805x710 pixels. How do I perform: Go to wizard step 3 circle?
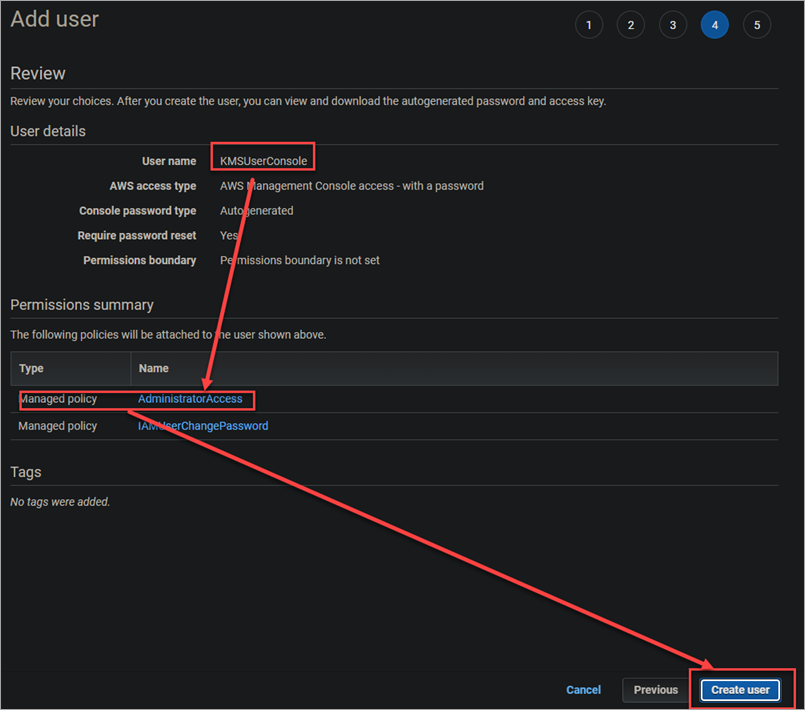pyautogui.click(x=673, y=25)
